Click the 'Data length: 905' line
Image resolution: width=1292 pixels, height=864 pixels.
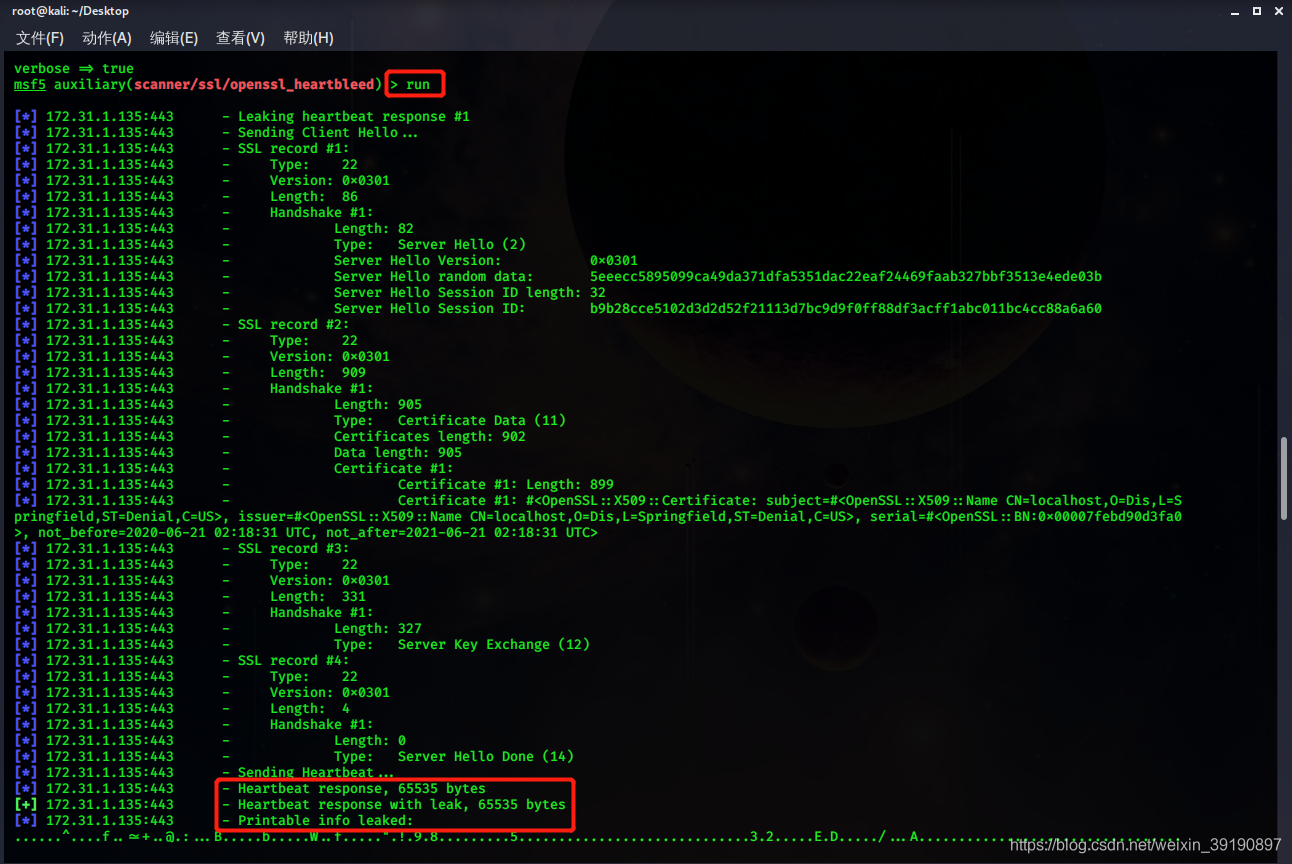coord(398,453)
